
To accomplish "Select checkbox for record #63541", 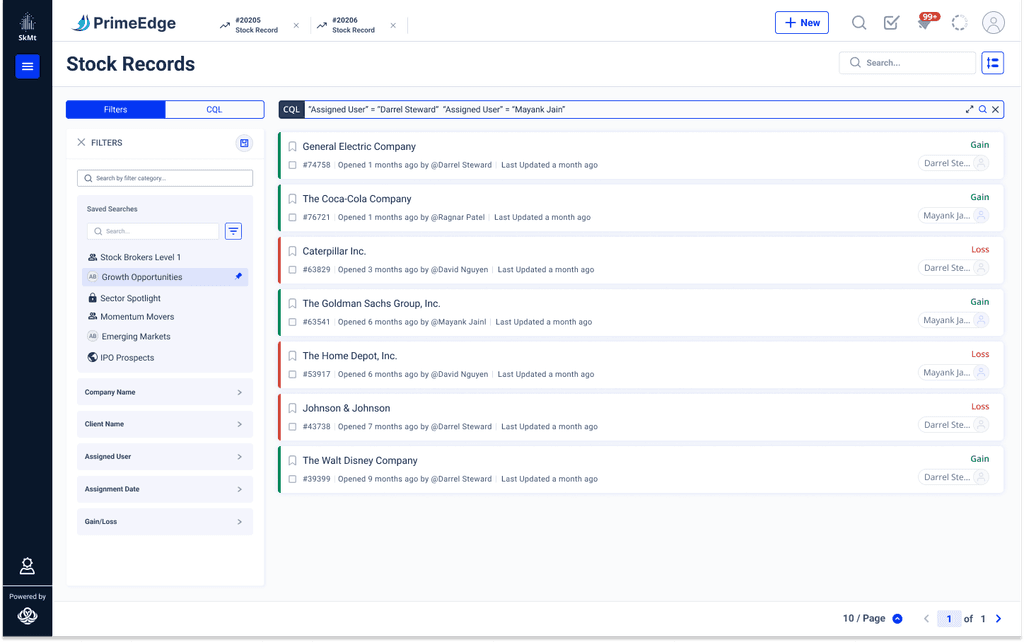I will pyautogui.click(x=293, y=322).
